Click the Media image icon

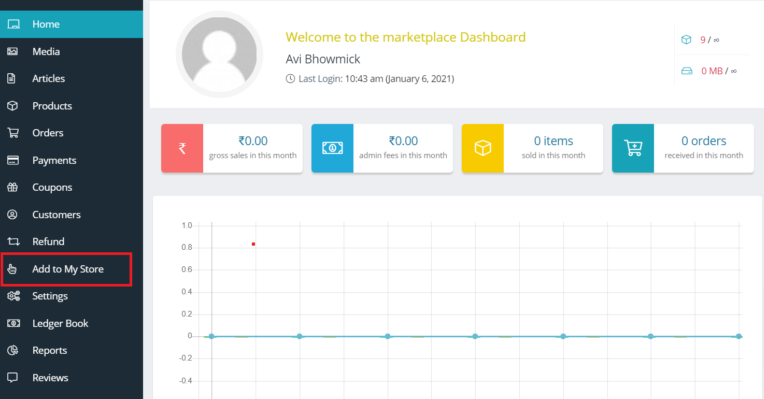click(x=13, y=51)
